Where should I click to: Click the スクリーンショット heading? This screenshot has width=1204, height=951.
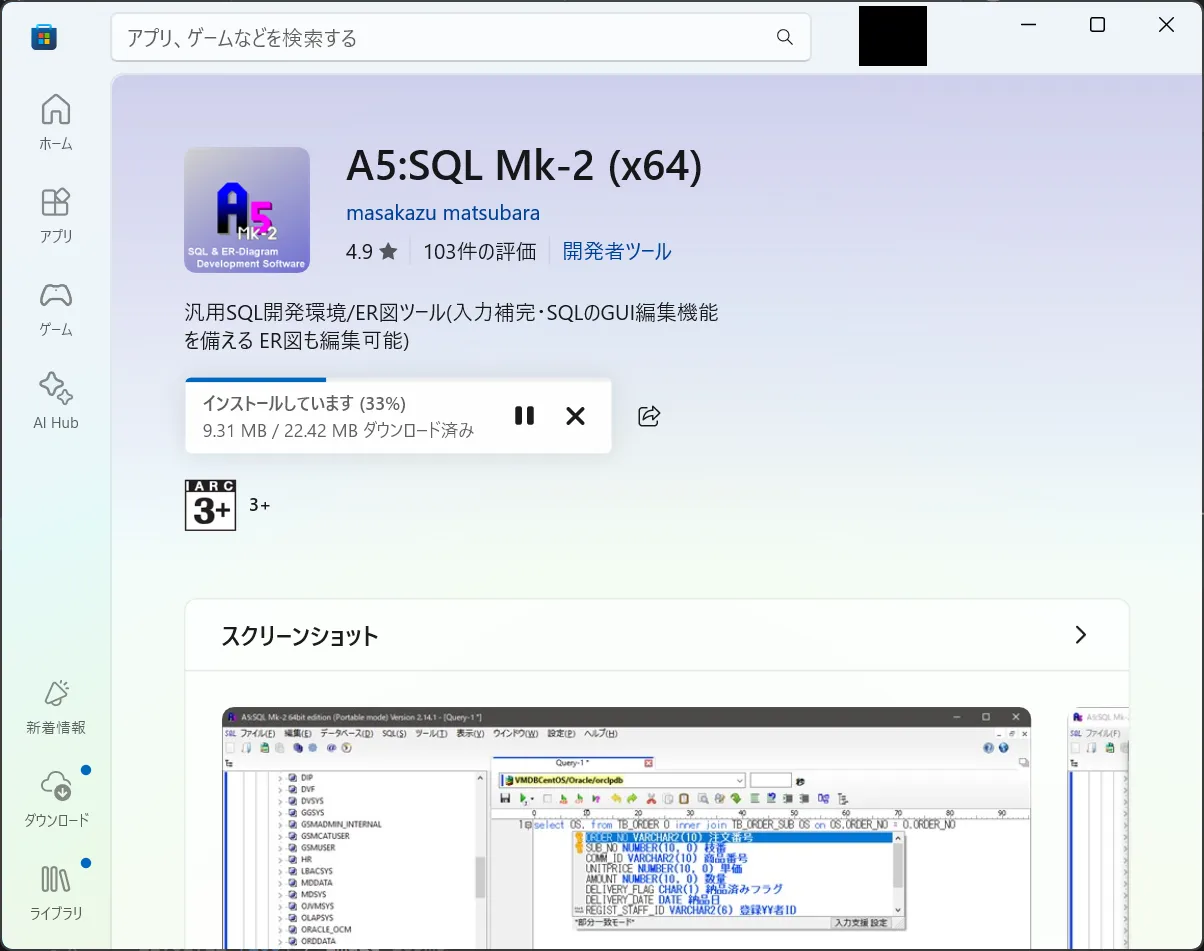coord(300,635)
